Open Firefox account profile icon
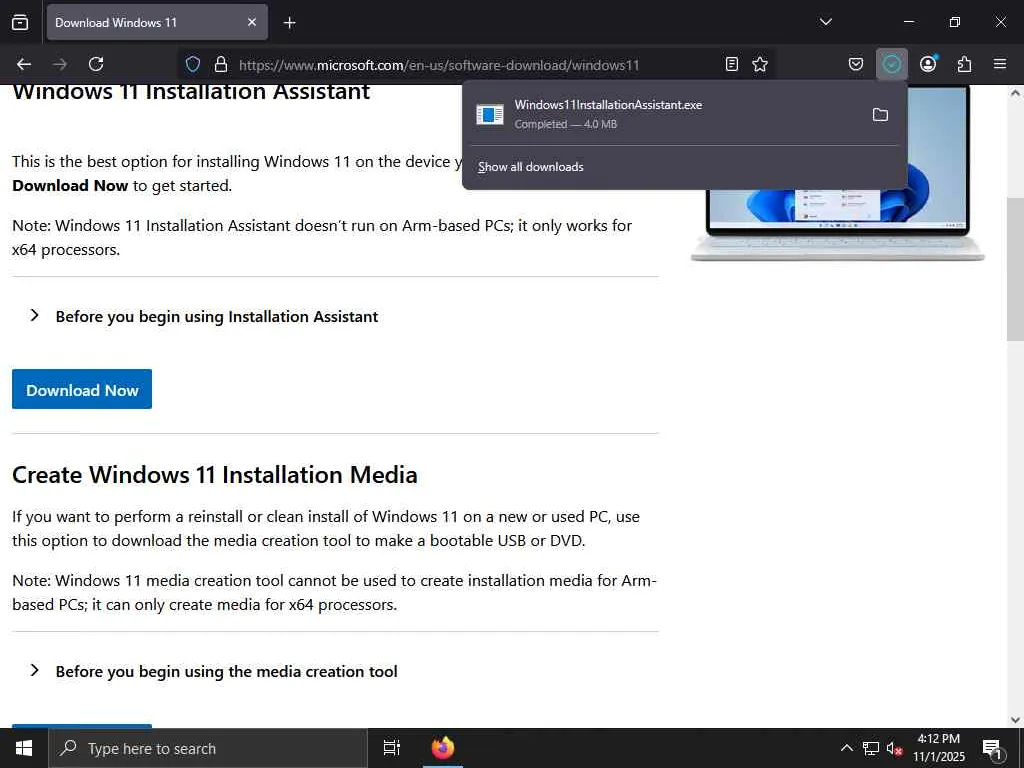This screenshot has width=1024, height=768. coord(928,64)
